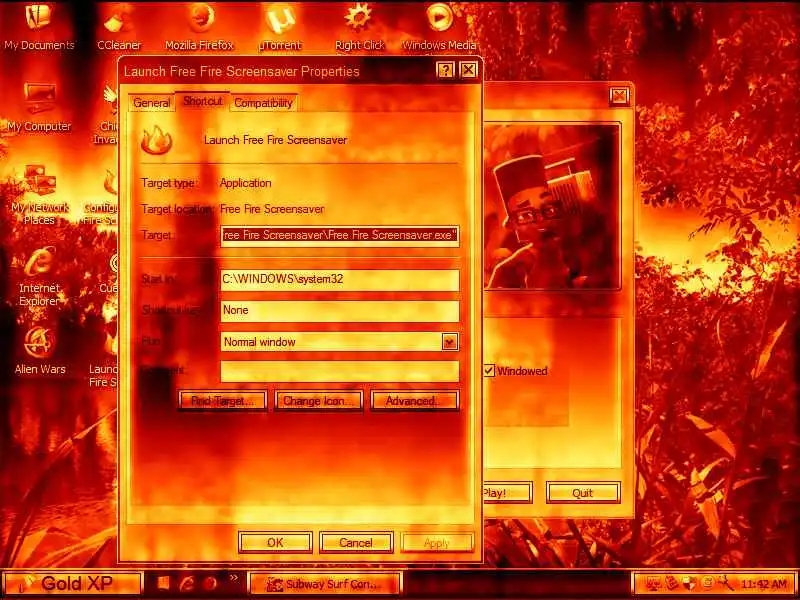800x600 pixels.
Task: Toggle the Windowed checkbox in Subway Surf window
Action: pyautogui.click(x=489, y=371)
